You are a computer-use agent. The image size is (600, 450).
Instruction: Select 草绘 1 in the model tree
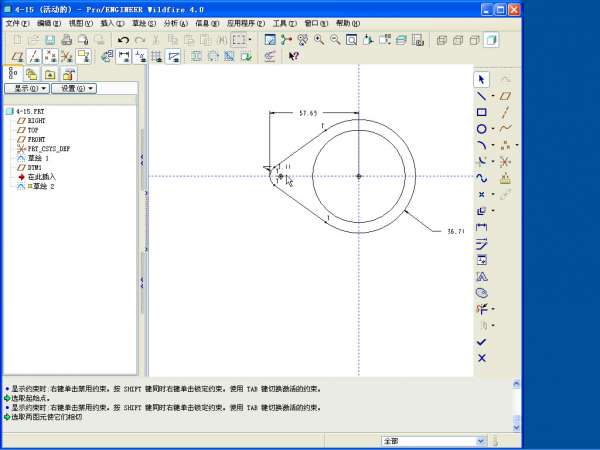coord(40,158)
